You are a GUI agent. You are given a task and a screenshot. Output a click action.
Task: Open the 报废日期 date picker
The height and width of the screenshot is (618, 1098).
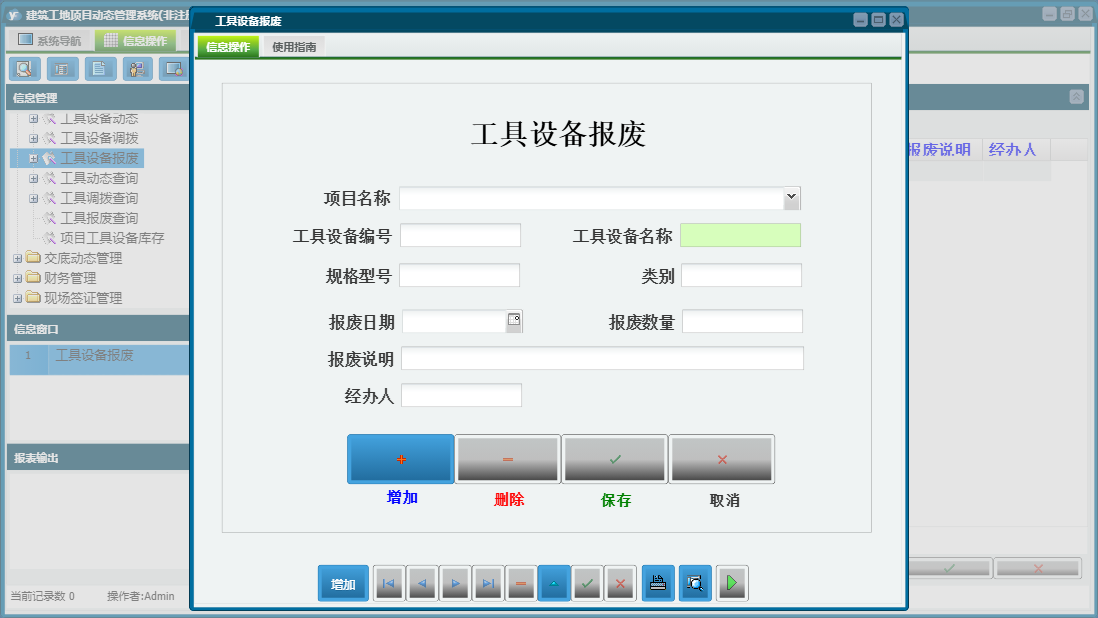coord(515,318)
